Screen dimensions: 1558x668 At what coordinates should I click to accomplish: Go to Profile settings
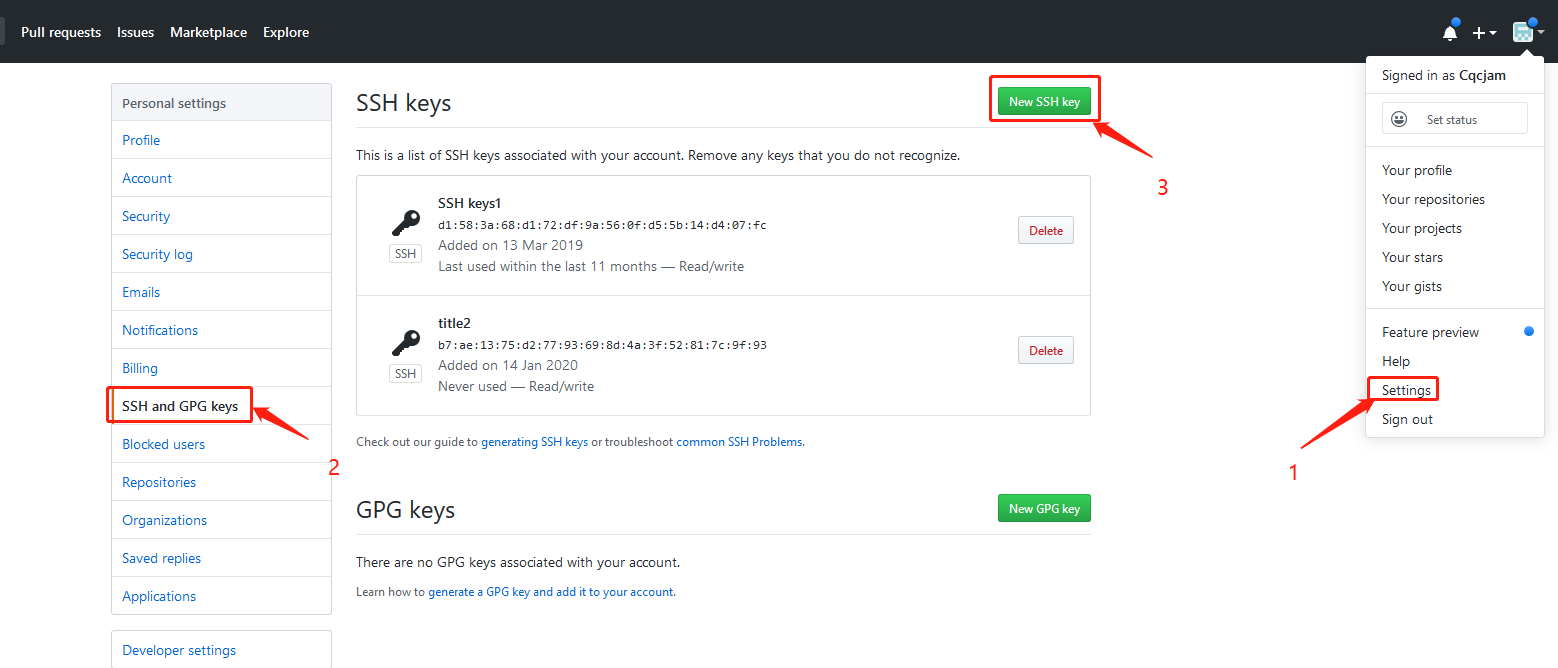(221, 140)
